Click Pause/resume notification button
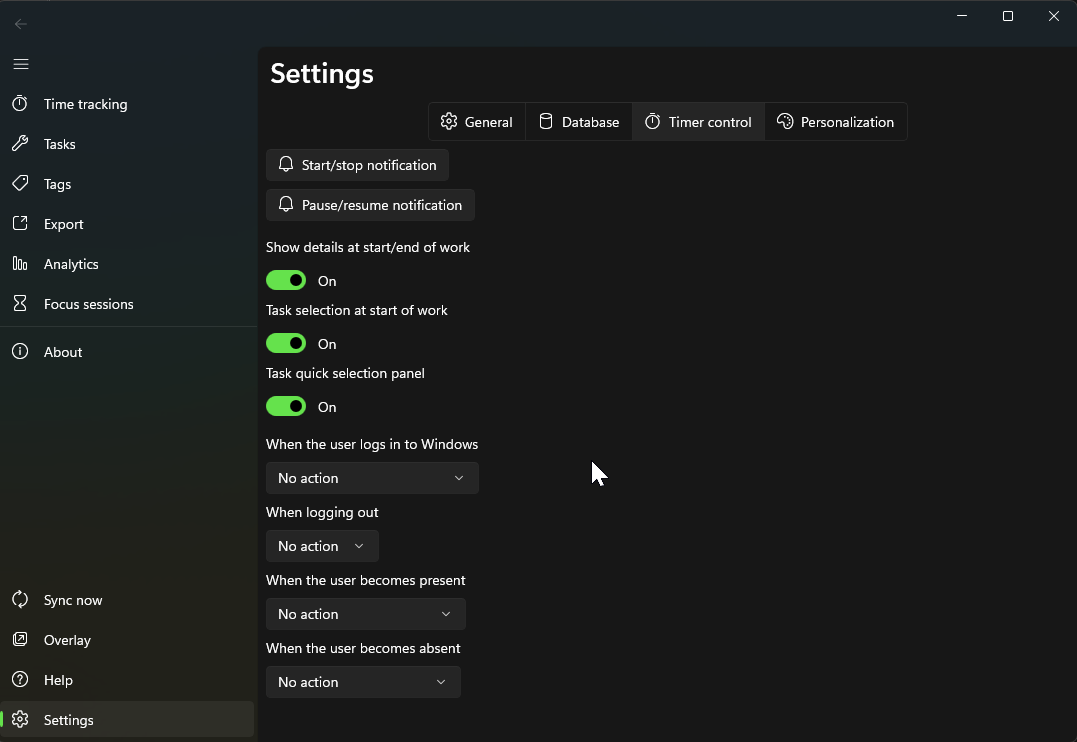The height and width of the screenshot is (742, 1077). pyautogui.click(x=370, y=205)
